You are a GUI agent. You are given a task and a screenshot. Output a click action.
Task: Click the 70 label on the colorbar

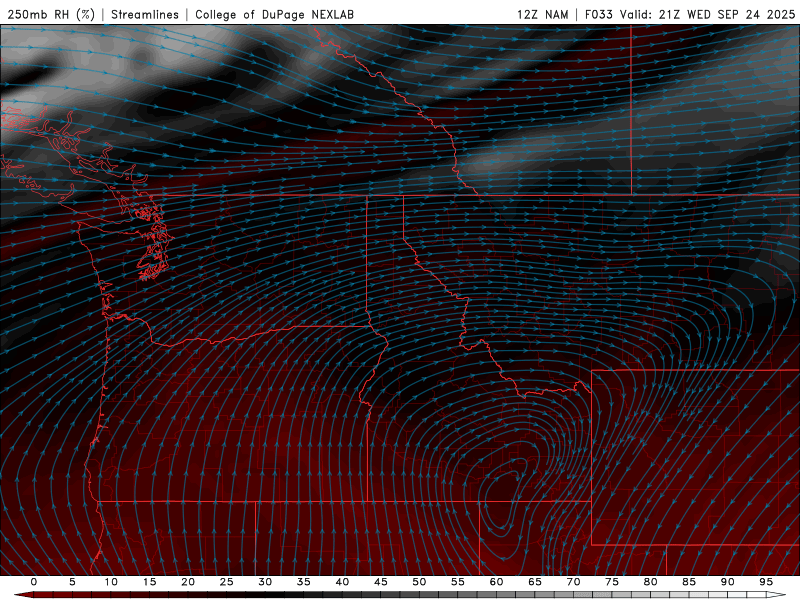(573, 582)
